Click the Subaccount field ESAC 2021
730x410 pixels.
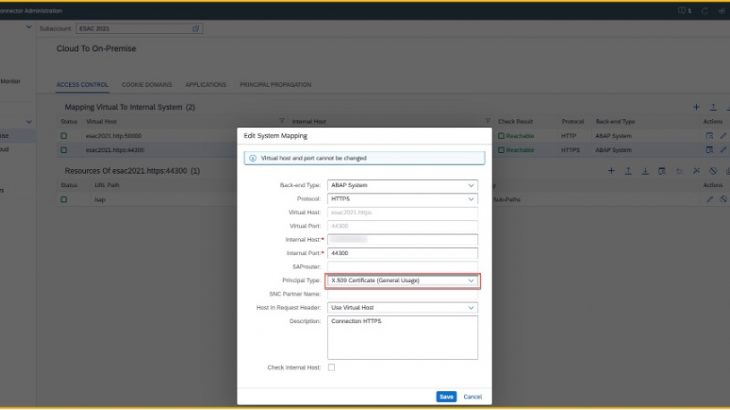click(x=139, y=28)
